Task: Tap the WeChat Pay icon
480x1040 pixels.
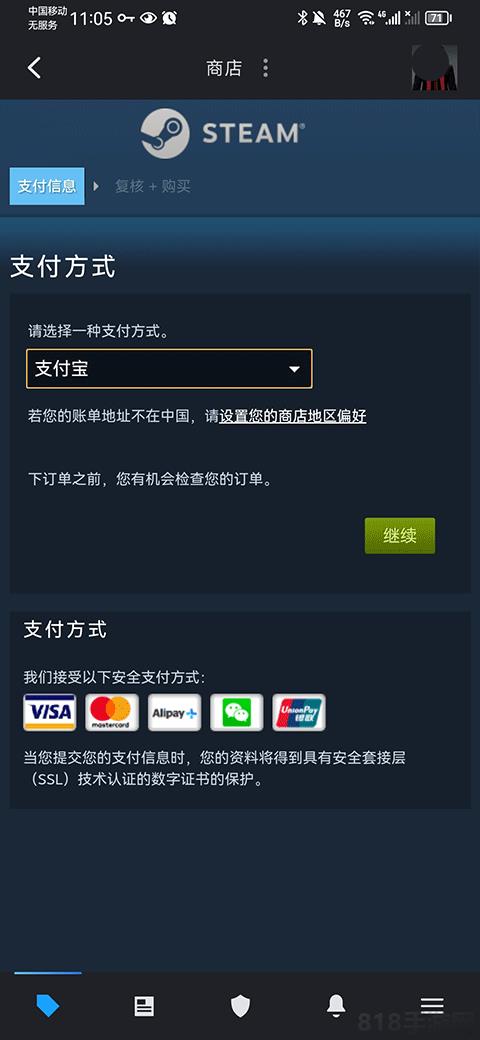Action: click(237, 712)
